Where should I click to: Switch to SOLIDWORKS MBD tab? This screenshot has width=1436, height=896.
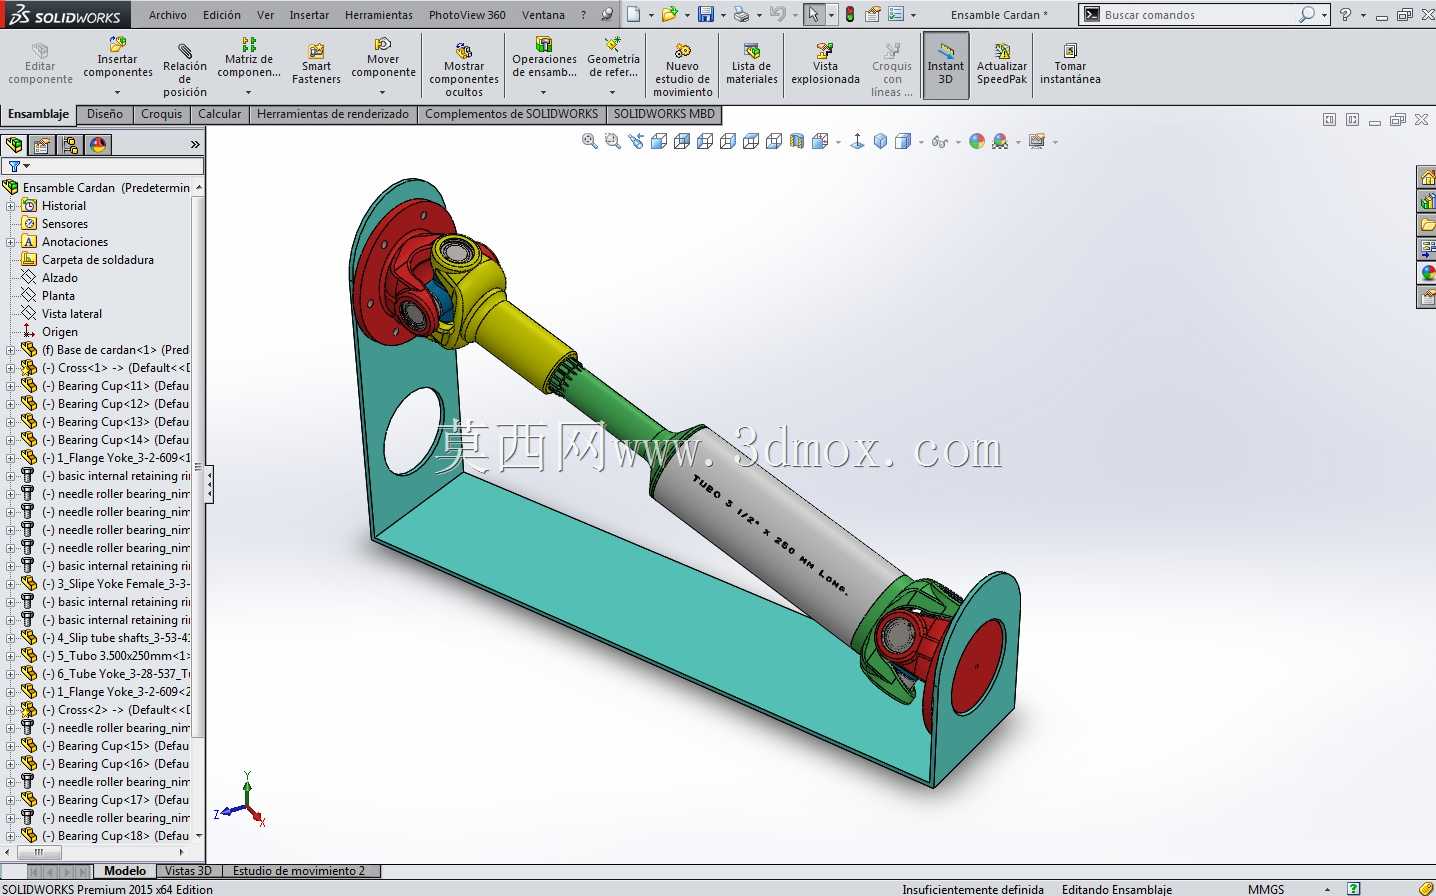pyautogui.click(x=664, y=114)
